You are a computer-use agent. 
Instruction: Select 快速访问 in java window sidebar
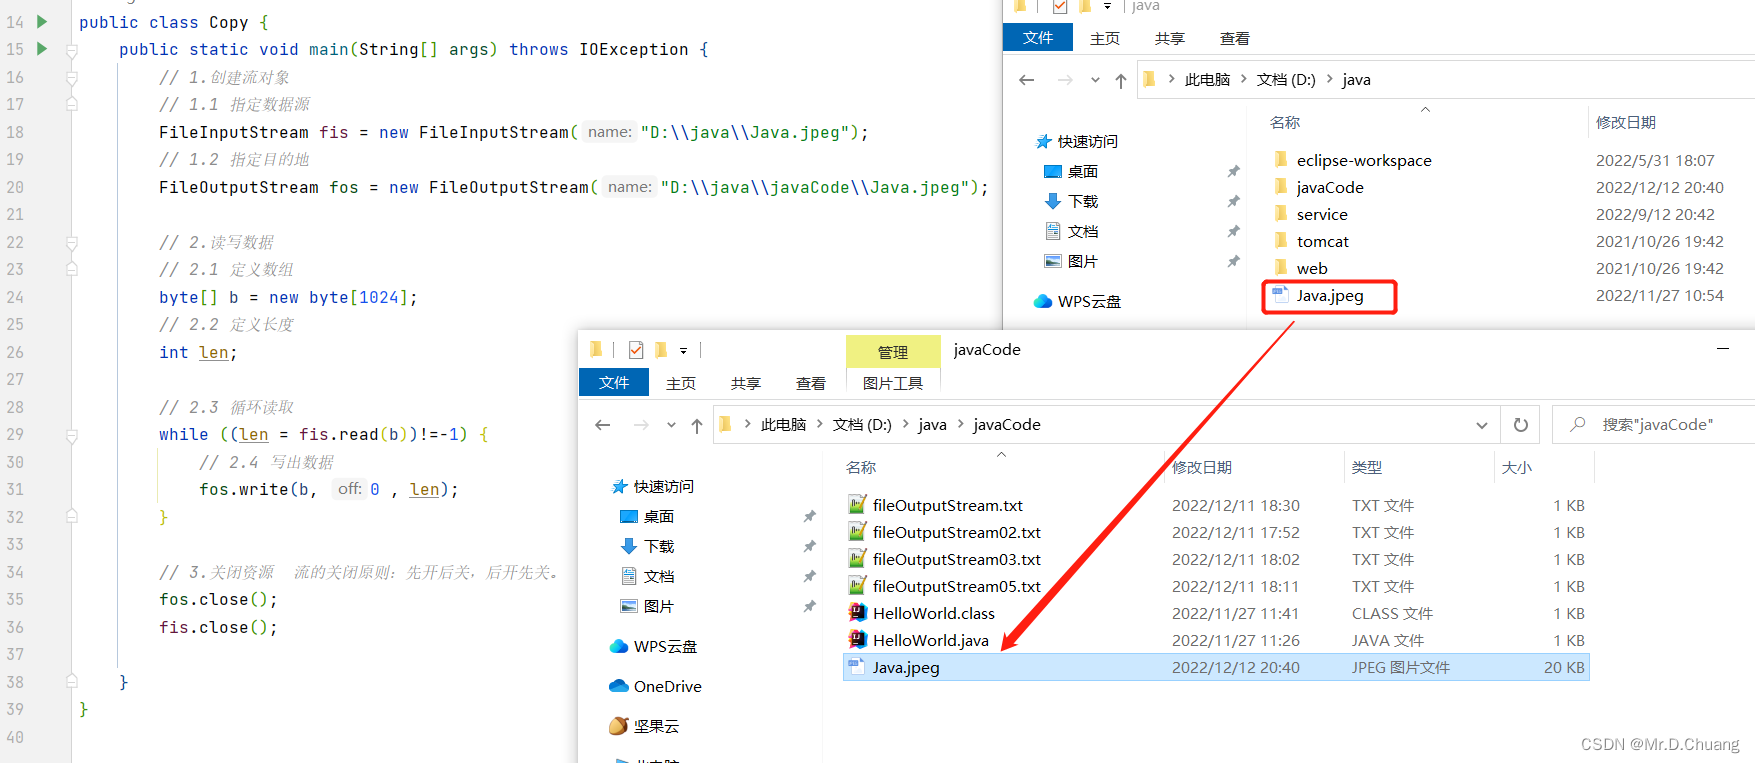tap(1077, 141)
